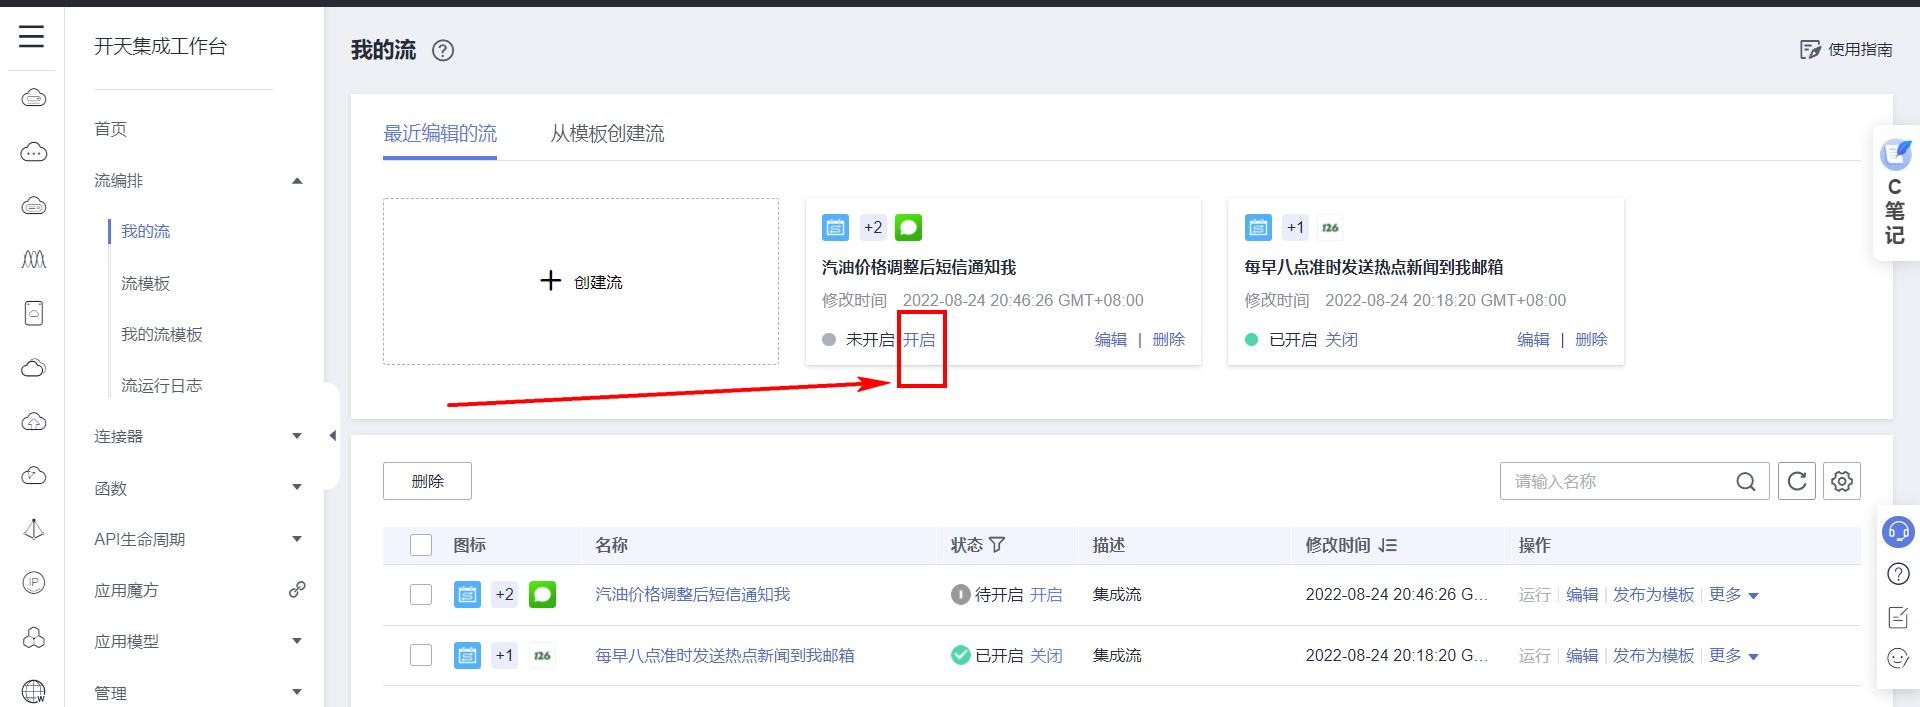1920x707 pixels.
Task: Click 发布为模板 in the 每早八点 table row
Action: click(1654, 655)
